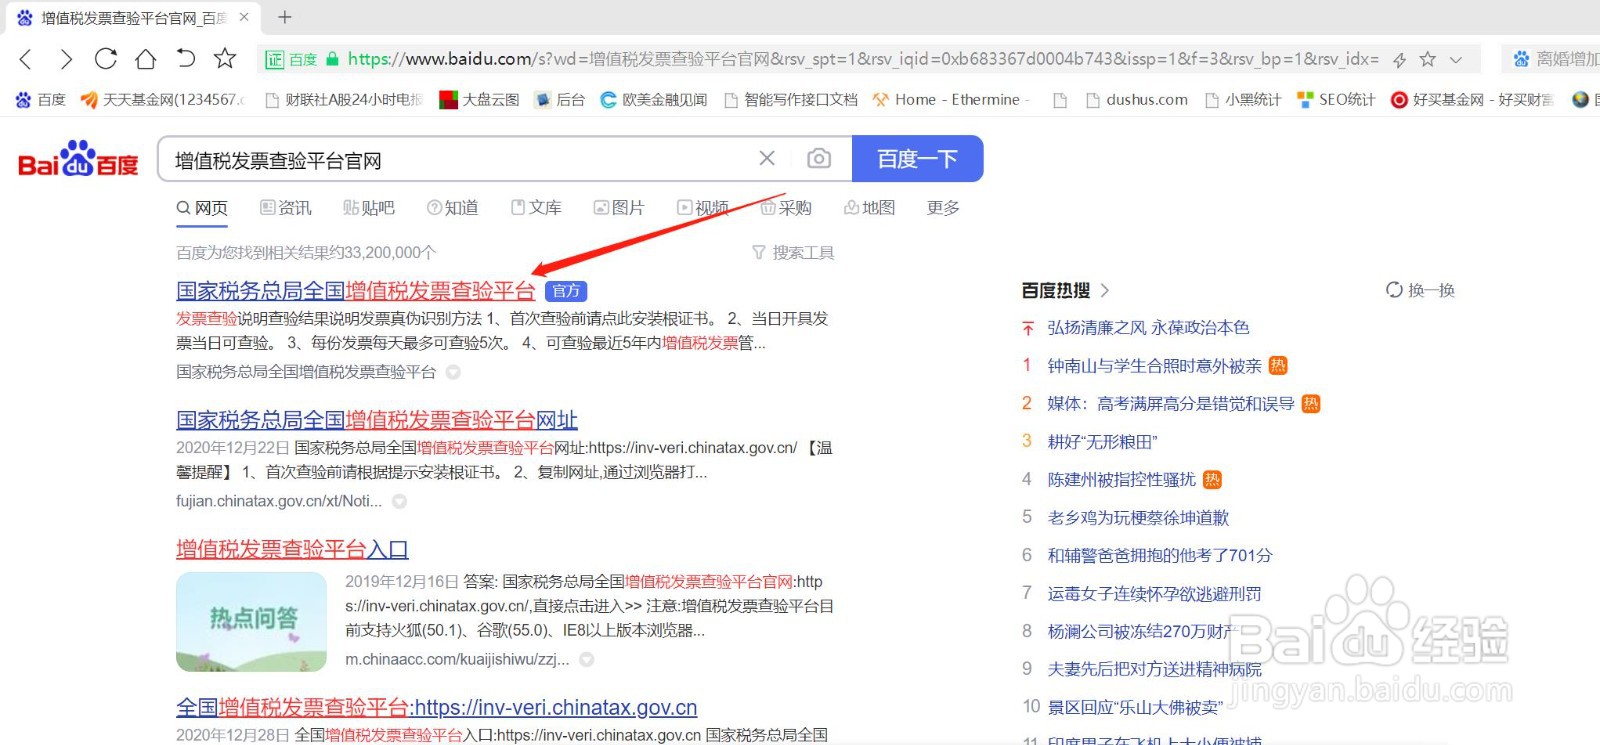Image resolution: width=1600 pixels, height=745 pixels.
Task: Expand the arrow next to fujian.chinatax.gov.cn
Action: pyautogui.click(x=399, y=501)
